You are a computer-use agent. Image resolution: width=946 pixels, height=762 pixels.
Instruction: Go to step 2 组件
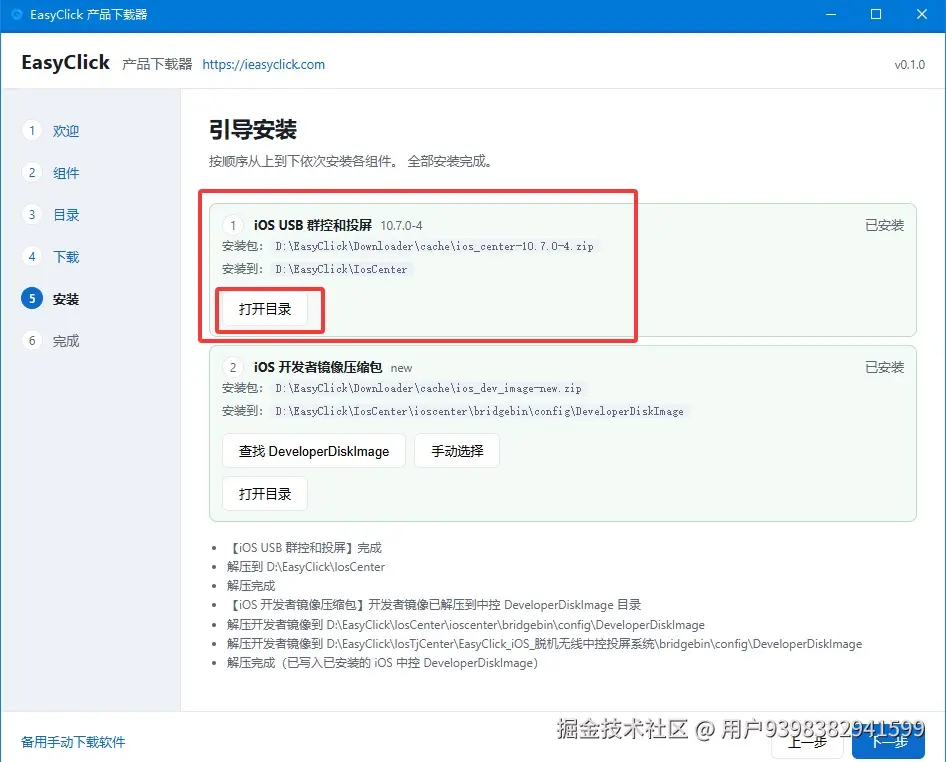[x=51, y=173]
